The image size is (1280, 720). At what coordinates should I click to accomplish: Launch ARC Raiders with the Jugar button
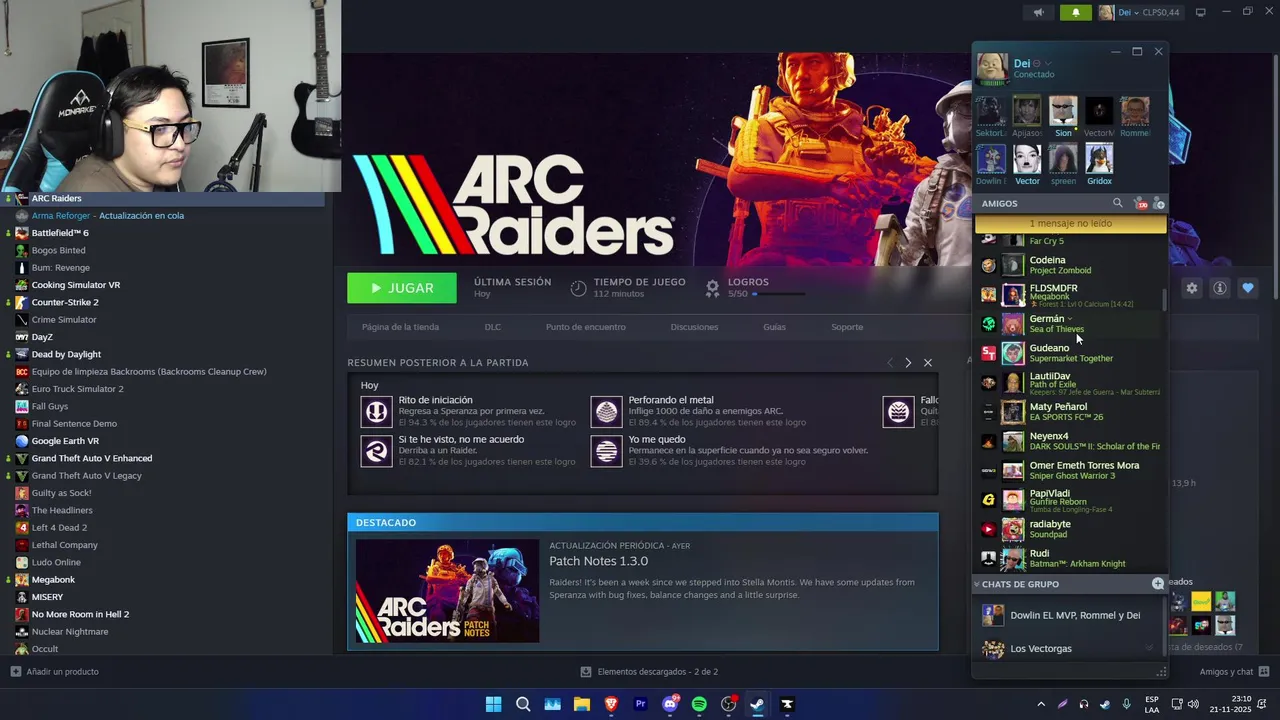pyautogui.click(x=402, y=288)
